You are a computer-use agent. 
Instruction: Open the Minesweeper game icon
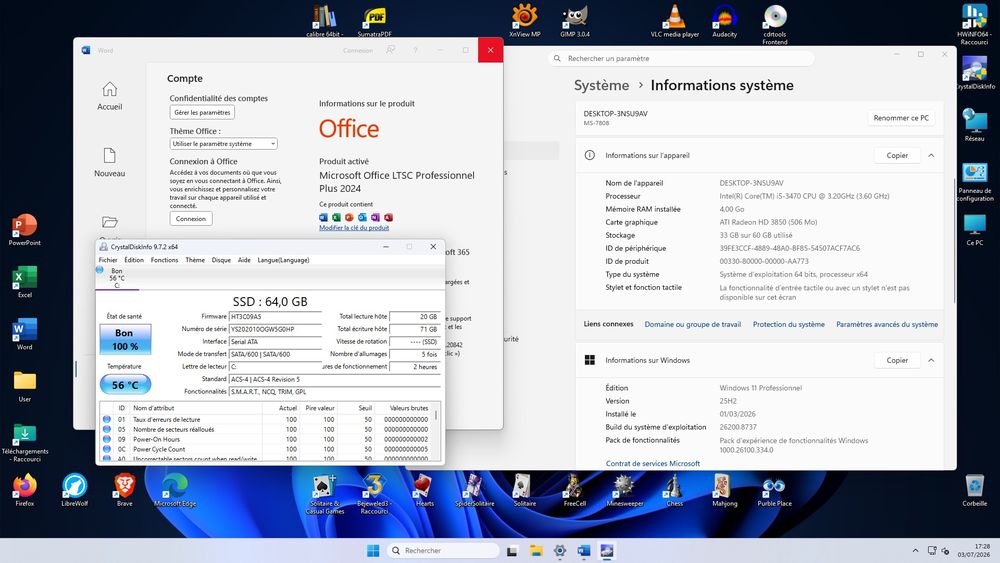point(624,490)
